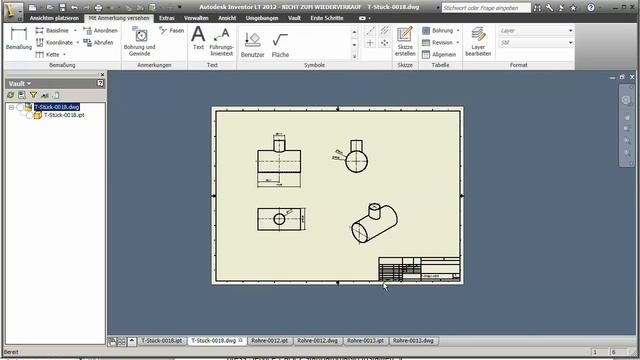Toggle status circle of T-Stück-0018.dwg
Viewport: 640px width, 360px height.
tap(20, 107)
